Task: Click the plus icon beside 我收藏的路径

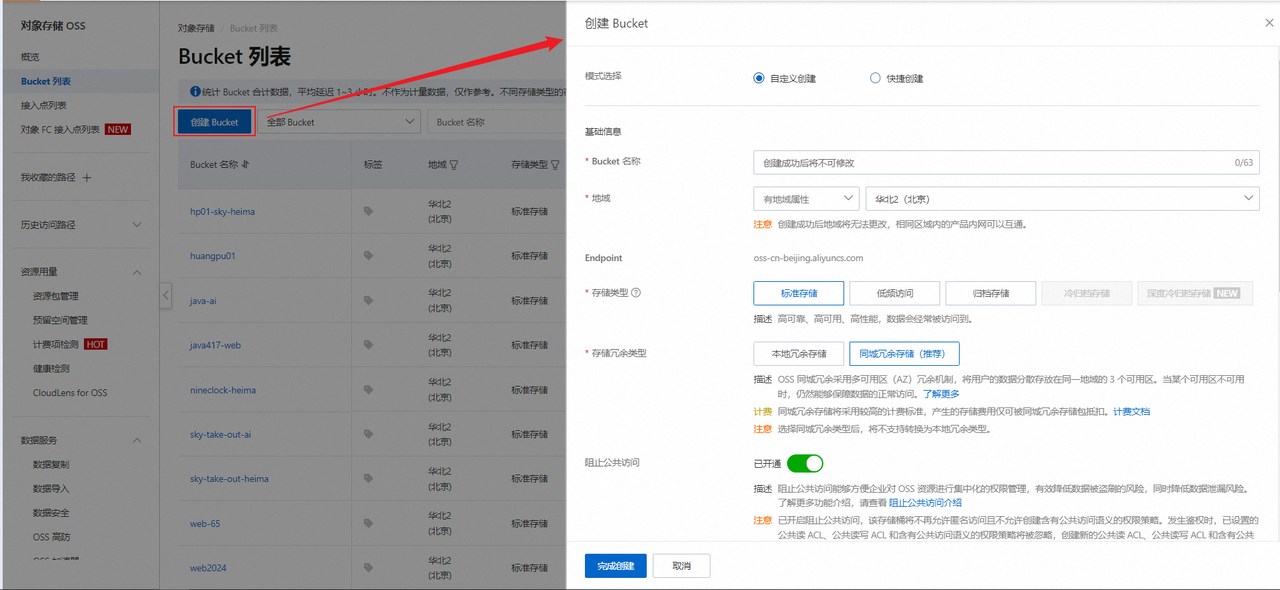Action: [x=86, y=177]
